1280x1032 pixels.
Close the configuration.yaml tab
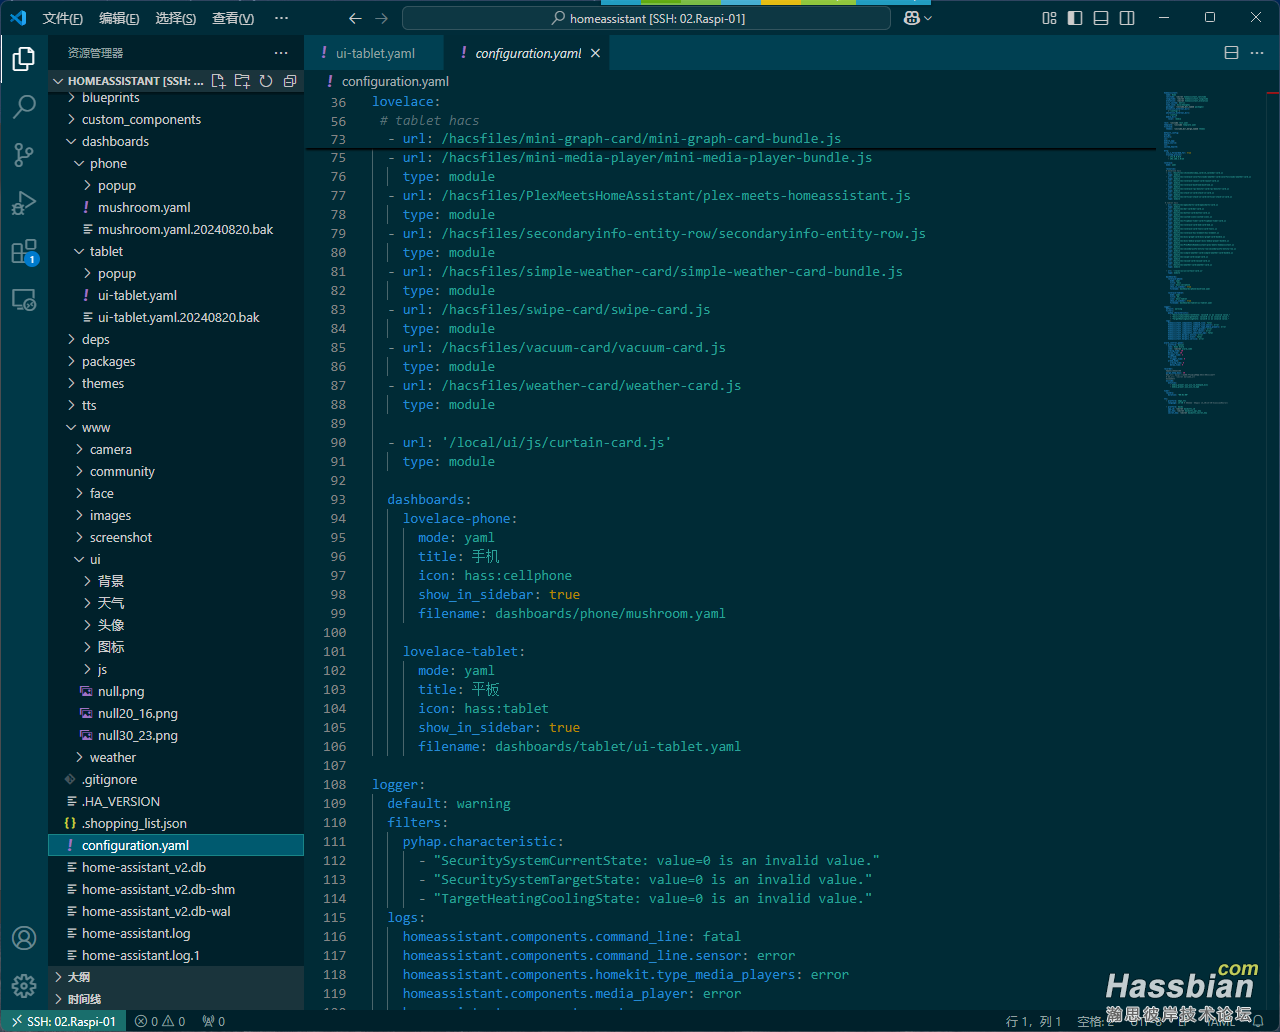(595, 53)
